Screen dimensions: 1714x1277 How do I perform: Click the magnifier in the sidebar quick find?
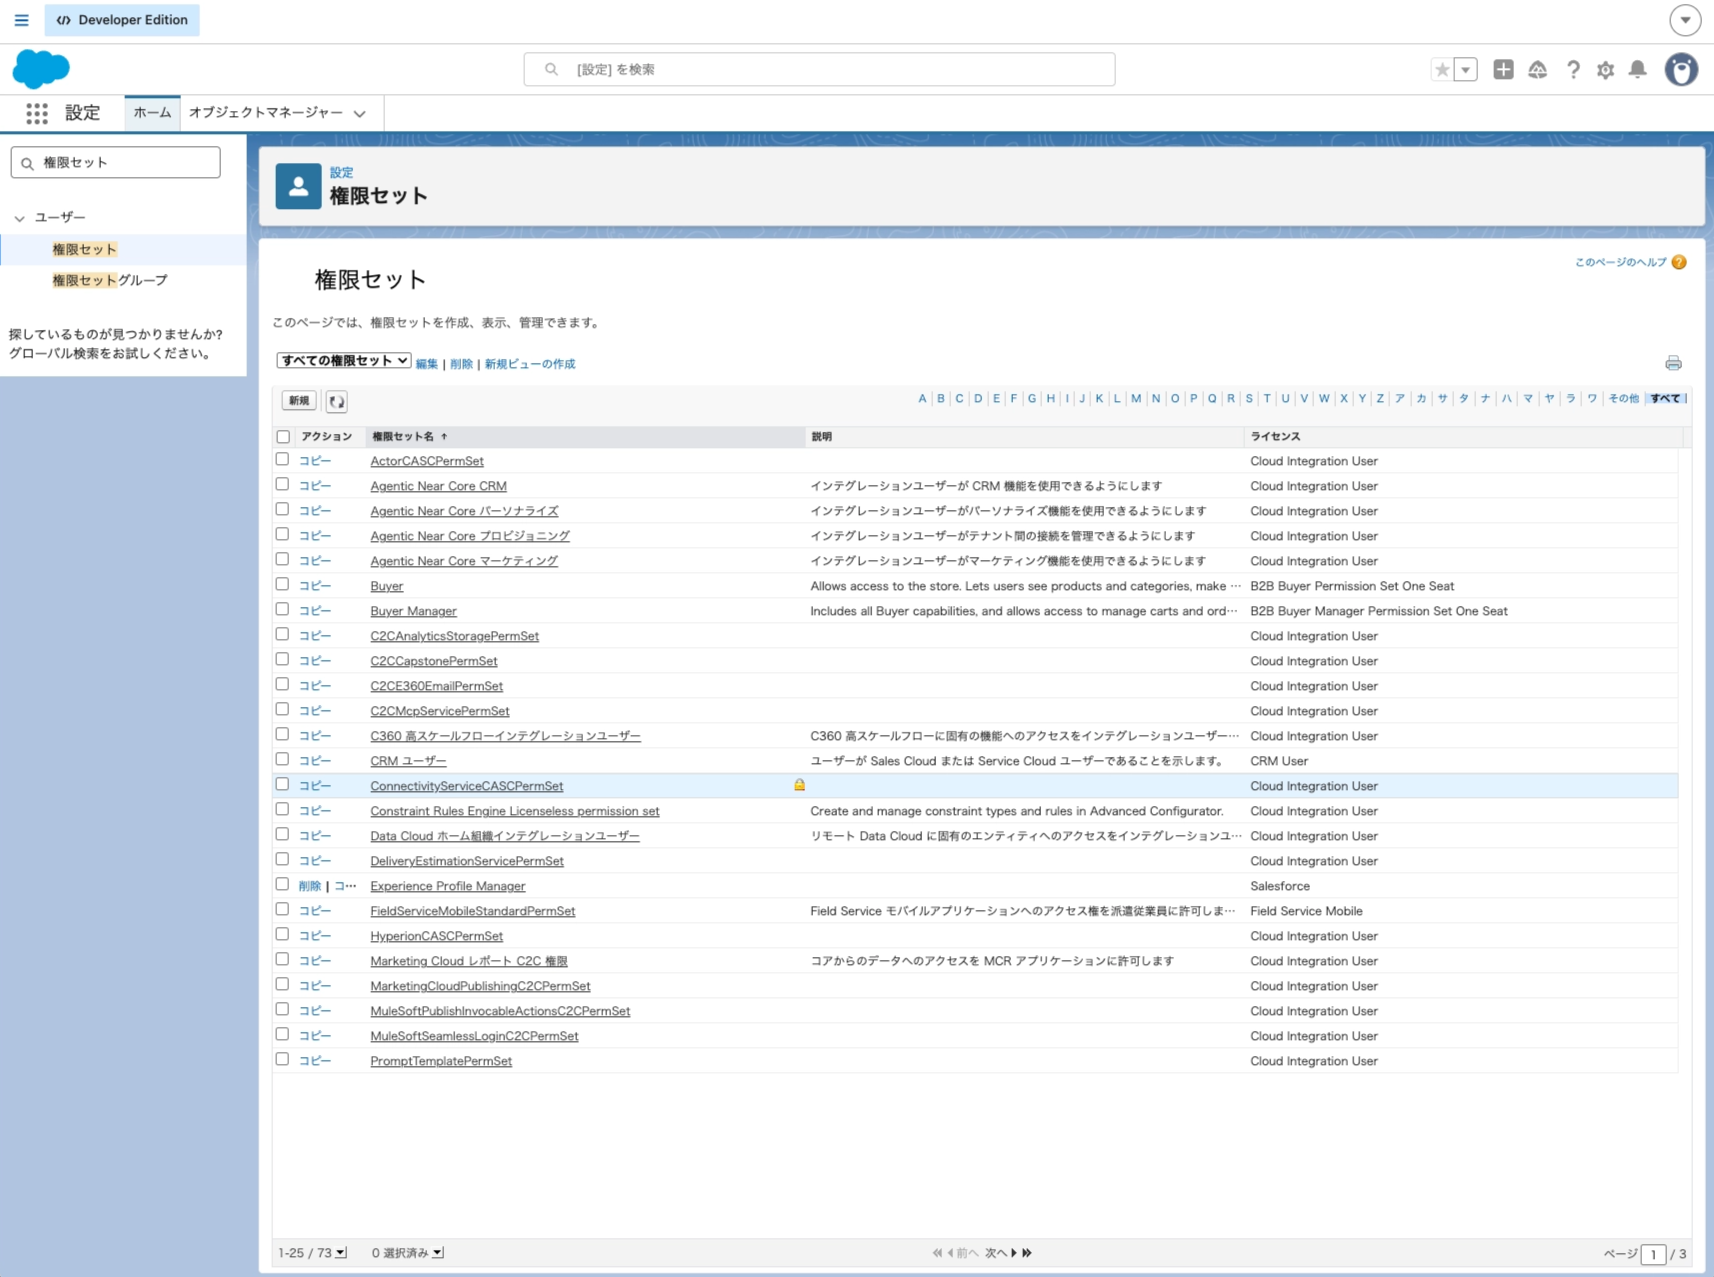pos(28,163)
